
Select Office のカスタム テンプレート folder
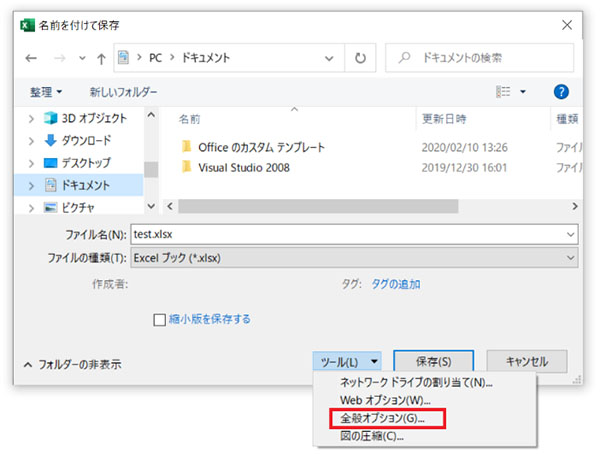[x=261, y=147]
